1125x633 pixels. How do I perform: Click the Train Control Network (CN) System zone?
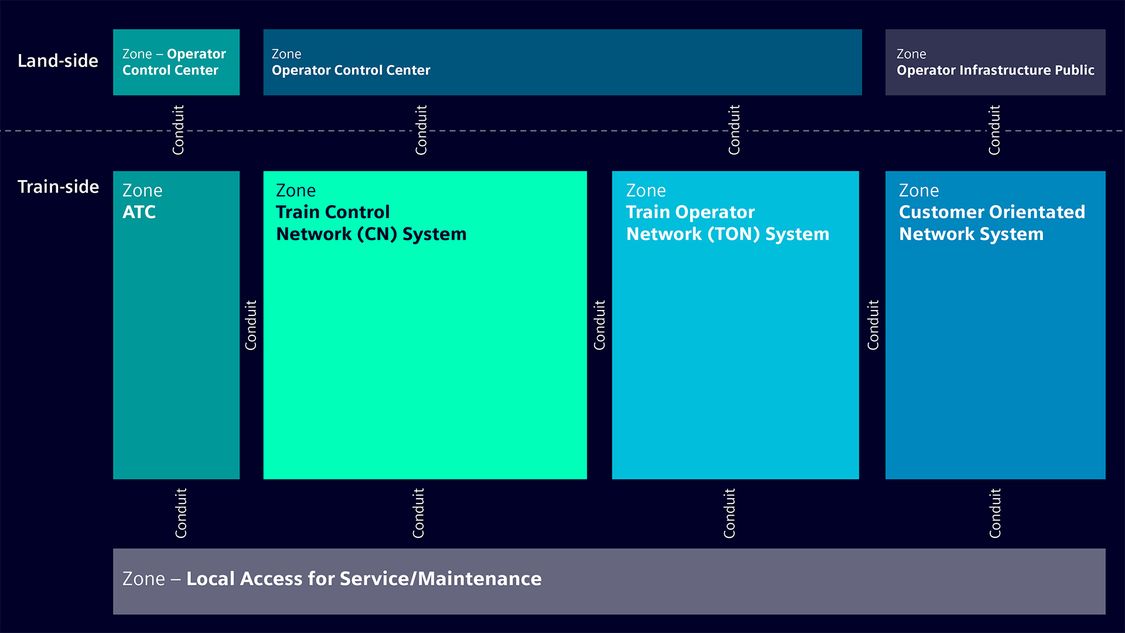425,325
